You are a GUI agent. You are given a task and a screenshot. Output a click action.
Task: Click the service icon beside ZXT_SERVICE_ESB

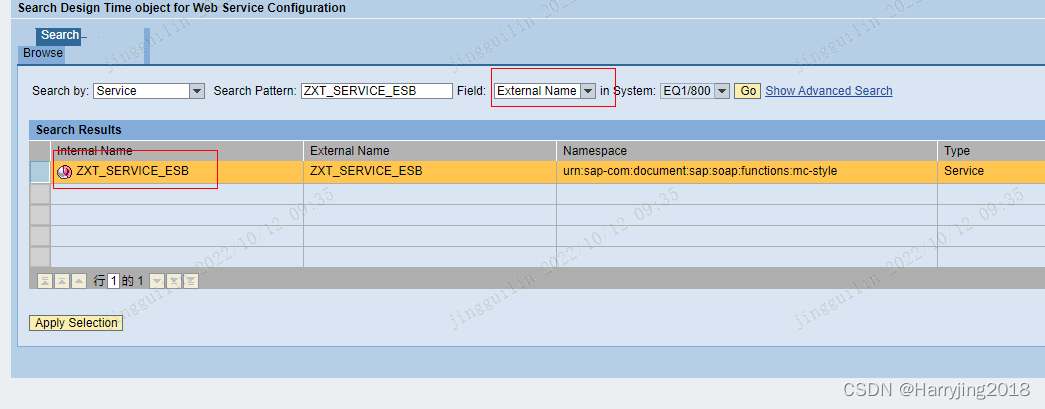pyautogui.click(x=65, y=171)
